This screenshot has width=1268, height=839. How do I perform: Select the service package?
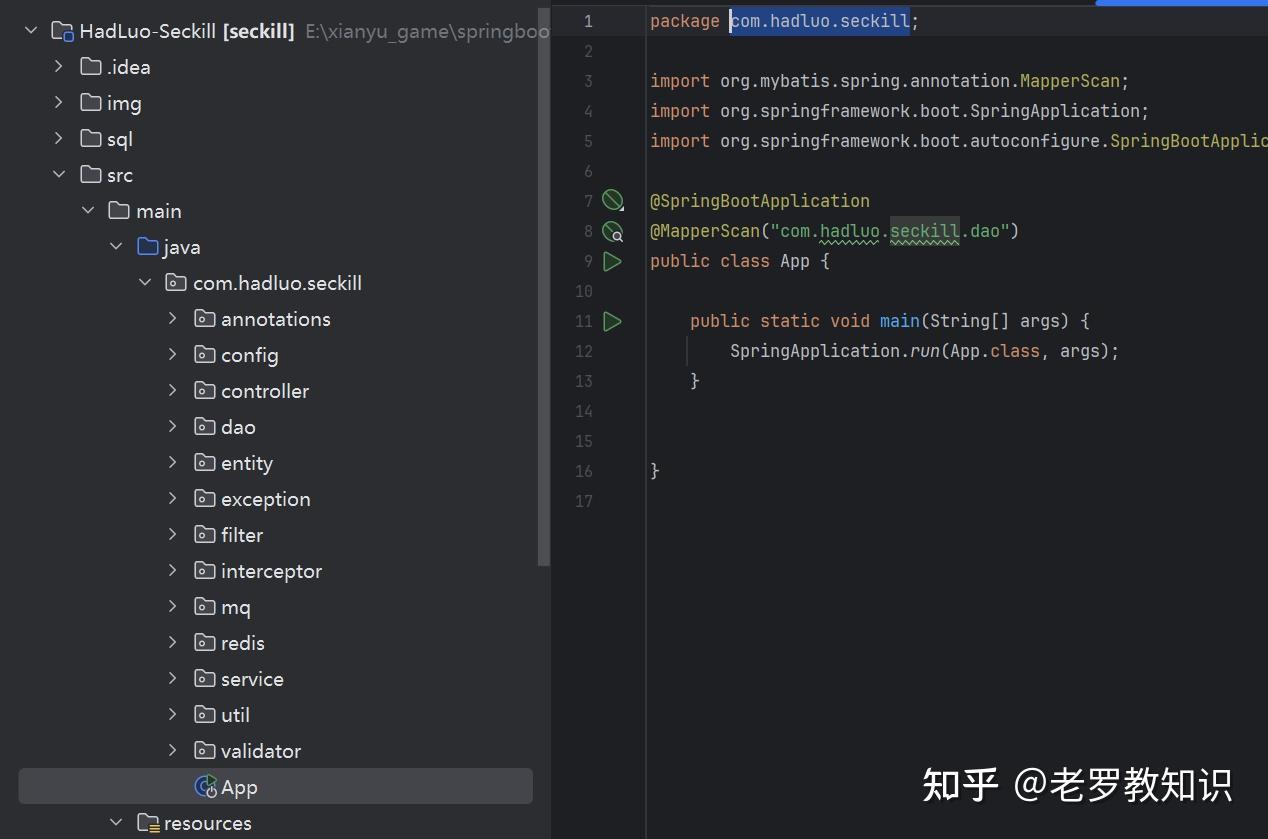252,679
